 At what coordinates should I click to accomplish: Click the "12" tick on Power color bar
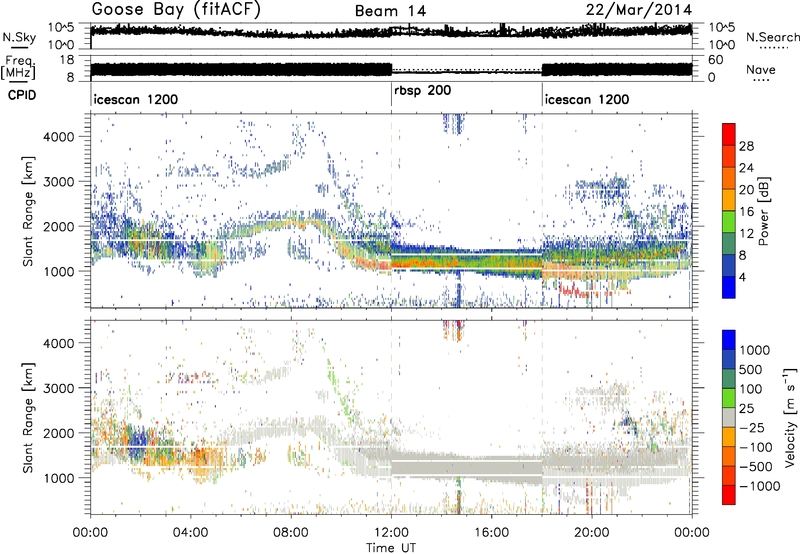click(x=746, y=234)
